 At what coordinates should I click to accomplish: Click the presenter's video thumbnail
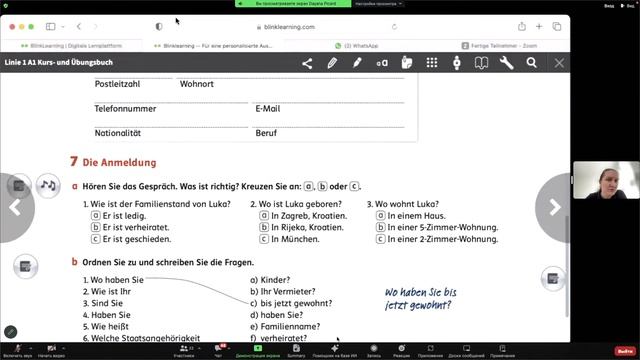coord(607,180)
